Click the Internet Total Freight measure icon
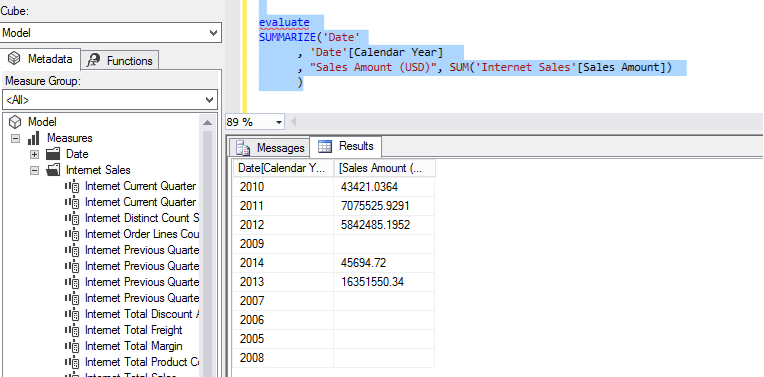 pos(72,330)
